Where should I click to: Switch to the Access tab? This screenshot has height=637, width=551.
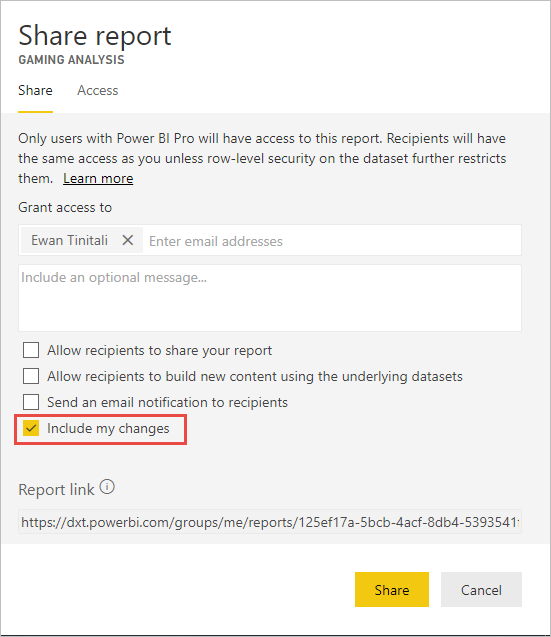click(98, 90)
